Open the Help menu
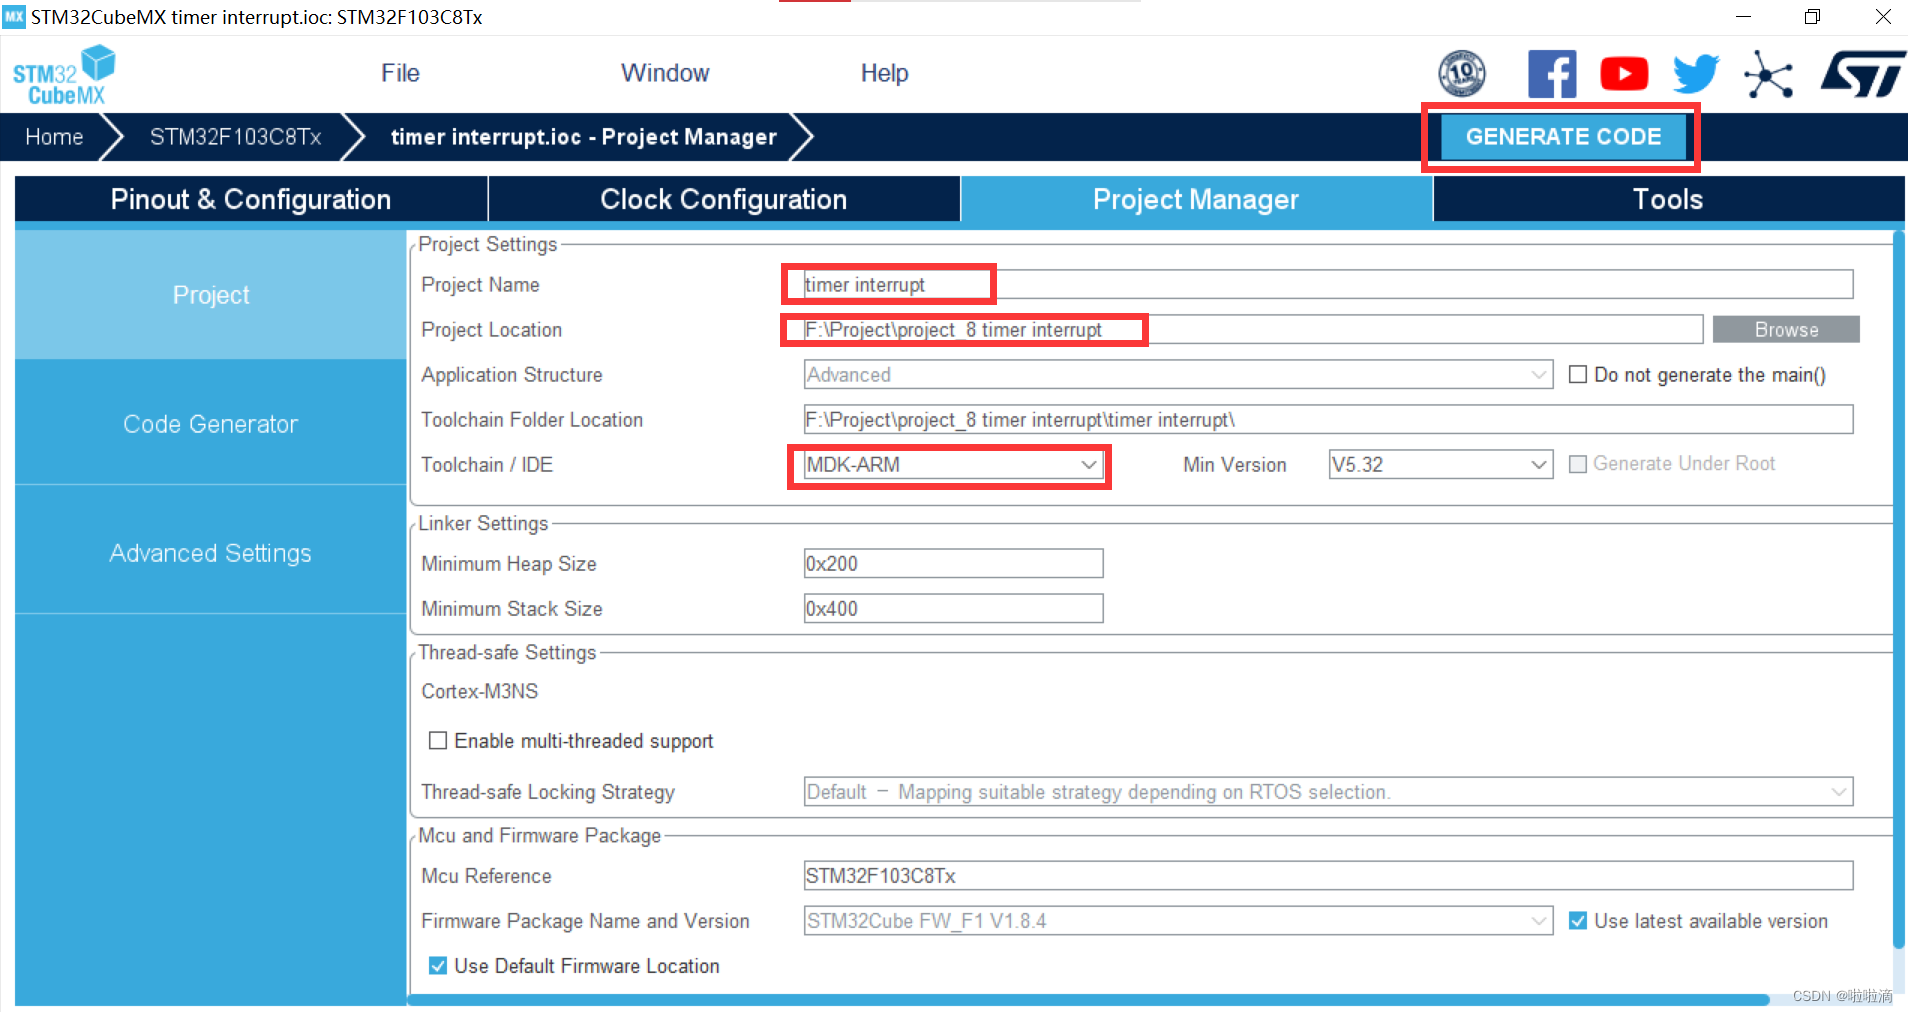Image resolution: width=1908 pixels, height=1012 pixels. (884, 73)
